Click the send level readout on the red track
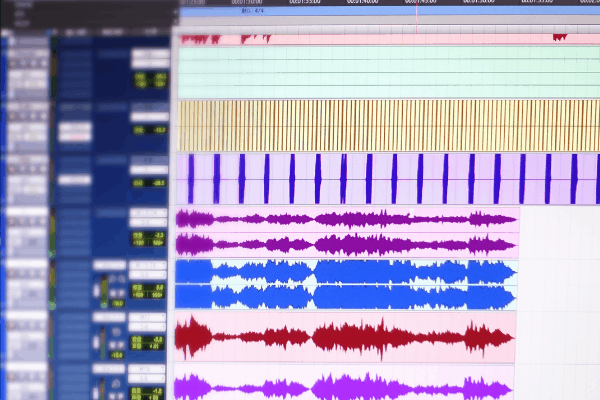This screenshot has width=600, height=400. 117,355
